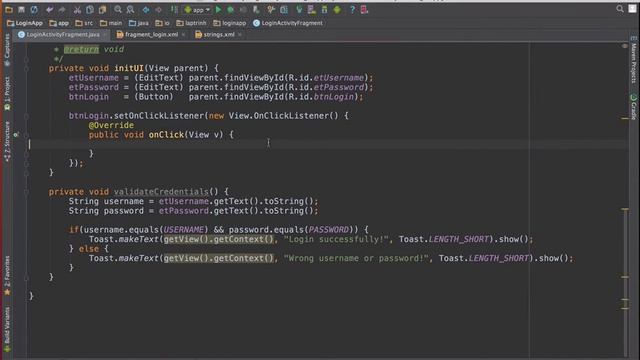Click the @Override annotation text

pyautogui.click(x=111, y=125)
